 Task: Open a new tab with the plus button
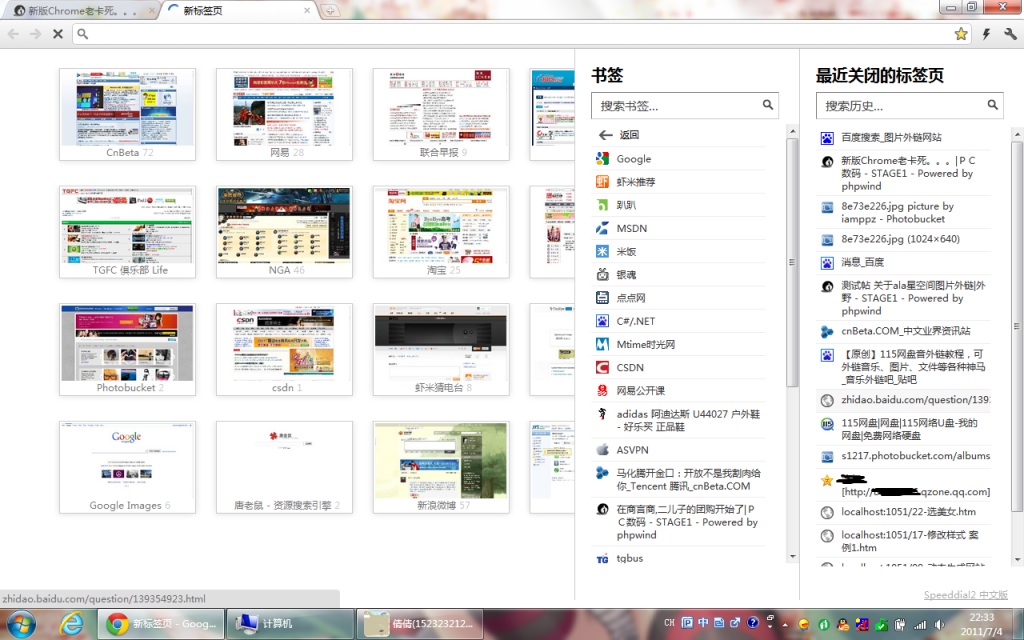point(330,10)
